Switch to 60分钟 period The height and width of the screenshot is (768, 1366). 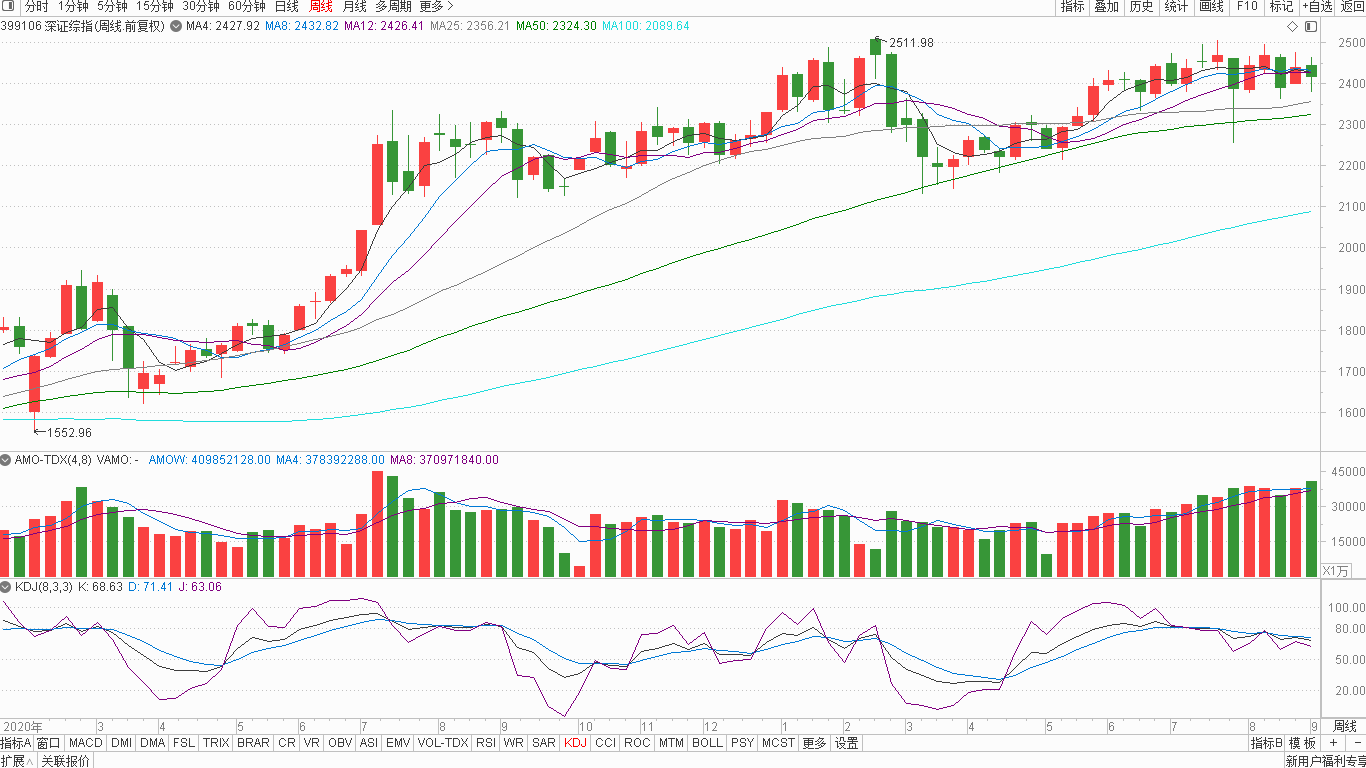coord(247,6)
